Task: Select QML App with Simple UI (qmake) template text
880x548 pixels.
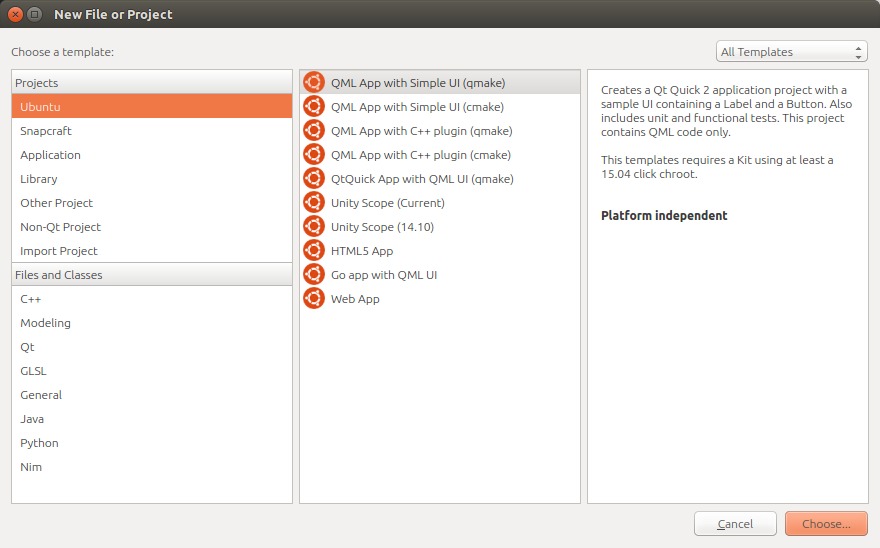Action: tap(418, 83)
